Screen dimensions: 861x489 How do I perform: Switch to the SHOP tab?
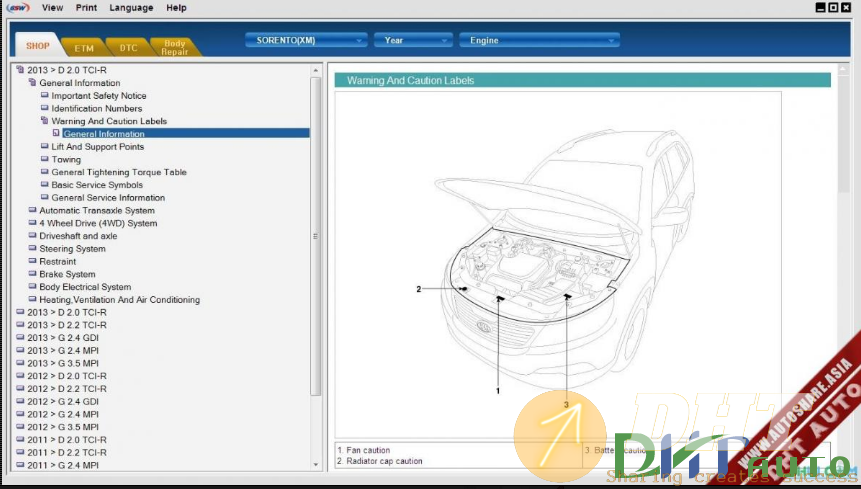click(37, 46)
